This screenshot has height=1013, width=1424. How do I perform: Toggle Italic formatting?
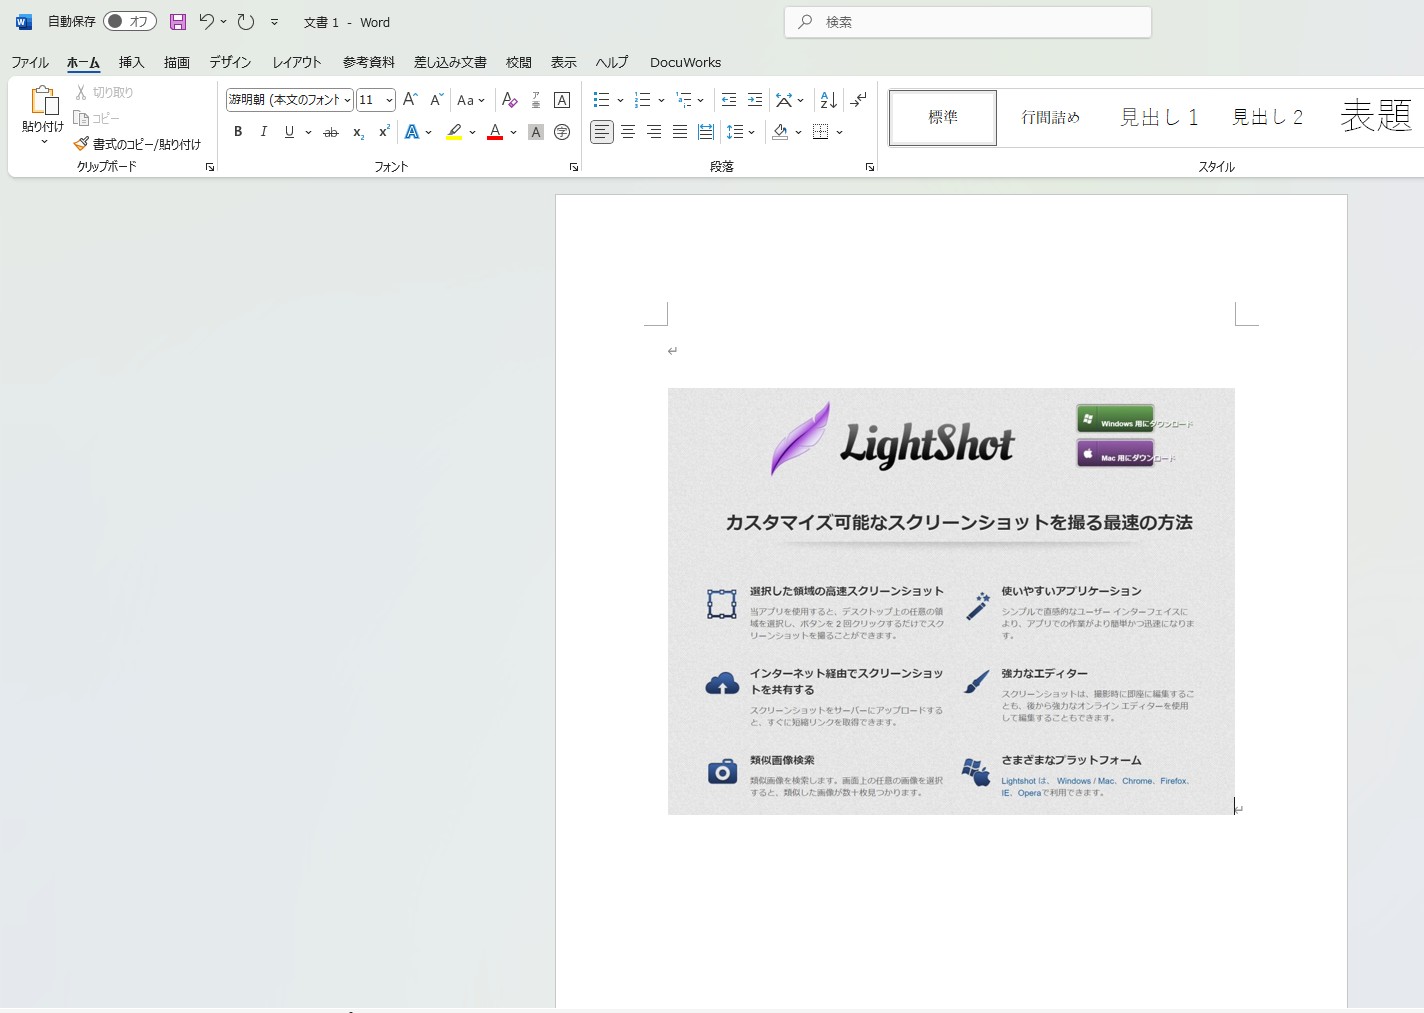[x=263, y=132]
